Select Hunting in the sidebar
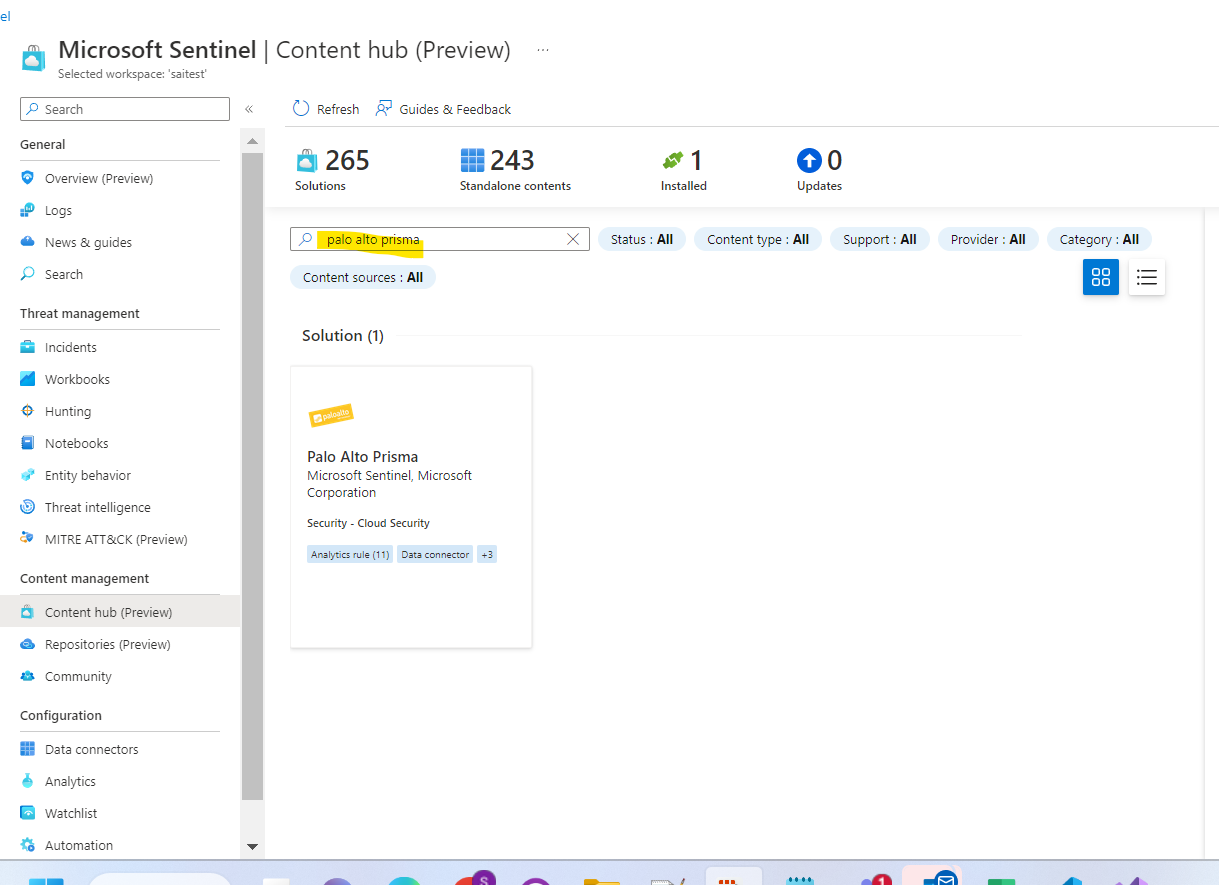The height and width of the screenshot is (885, 1219). pos(70,410)
